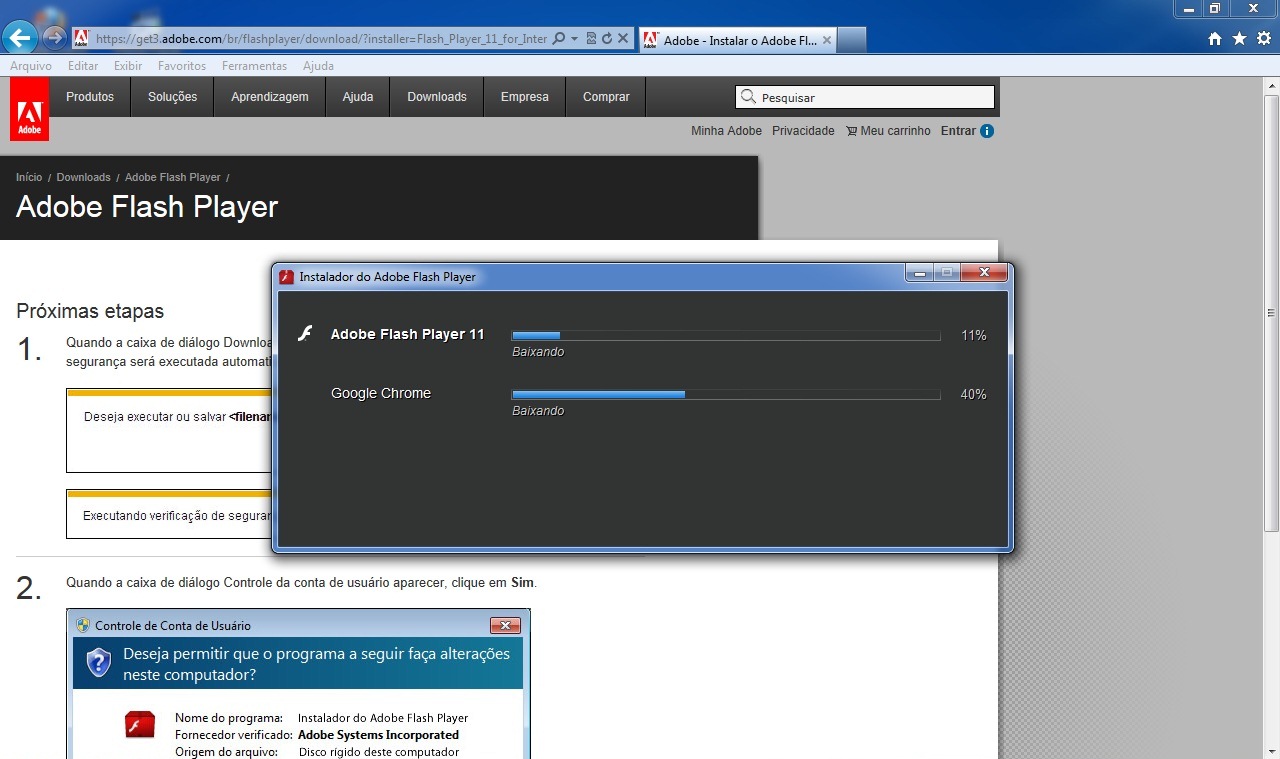The width and height of the screenshot is (1280, 759).
Task: Restore down the browser window
Action: pos(1215,8)
